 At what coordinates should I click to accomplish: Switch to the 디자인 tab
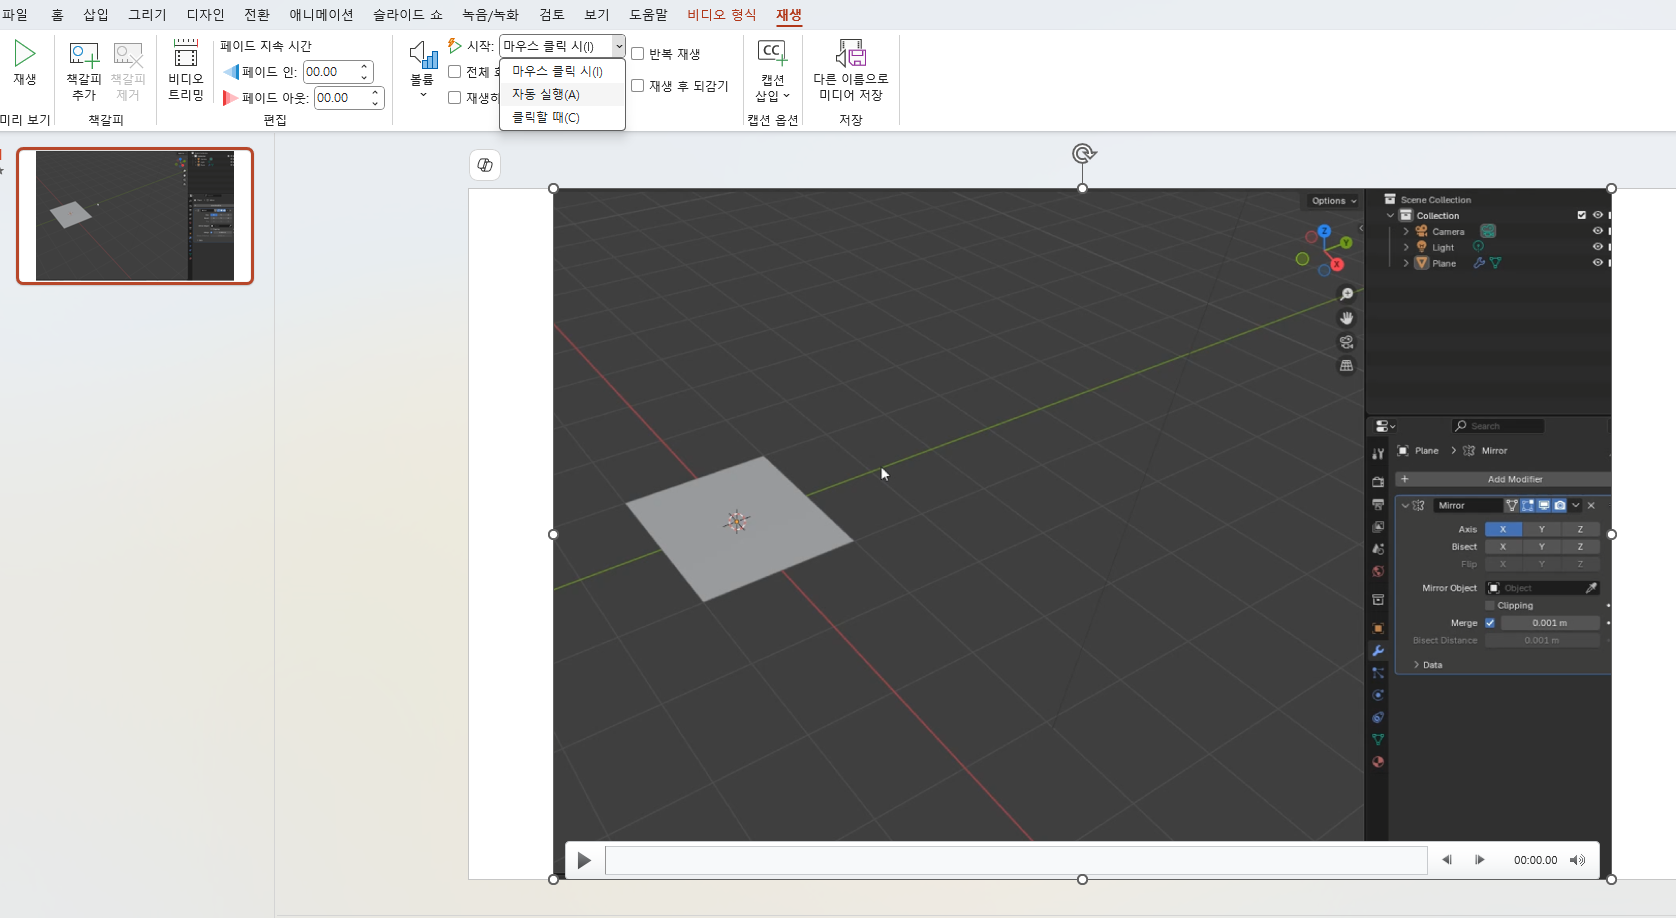205,15
